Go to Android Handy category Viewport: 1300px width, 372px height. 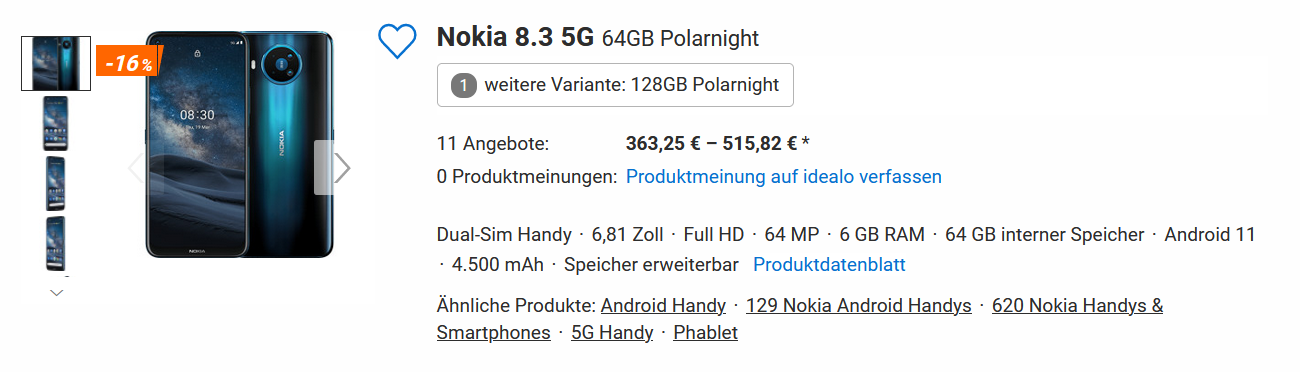click(x=663, y=305)
